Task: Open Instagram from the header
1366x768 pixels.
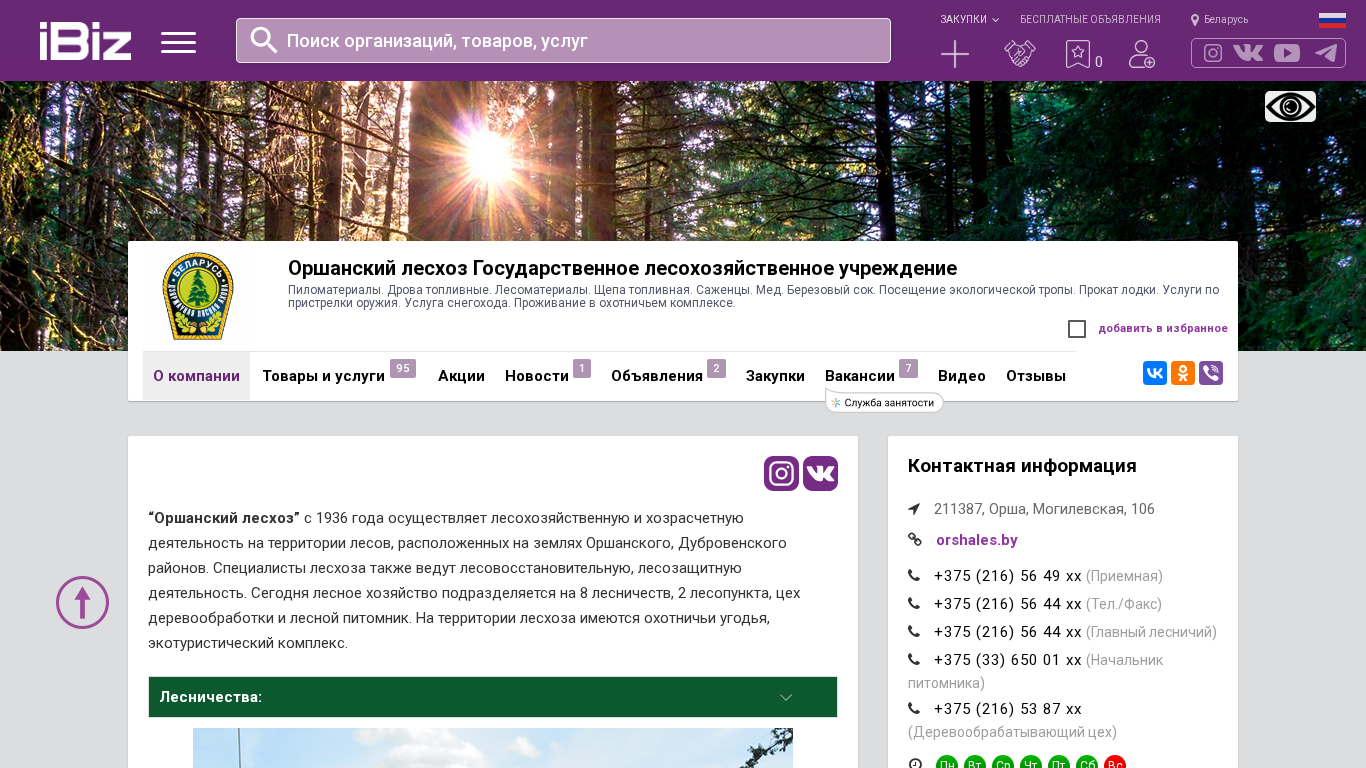Action: (x=1213, y=53)
